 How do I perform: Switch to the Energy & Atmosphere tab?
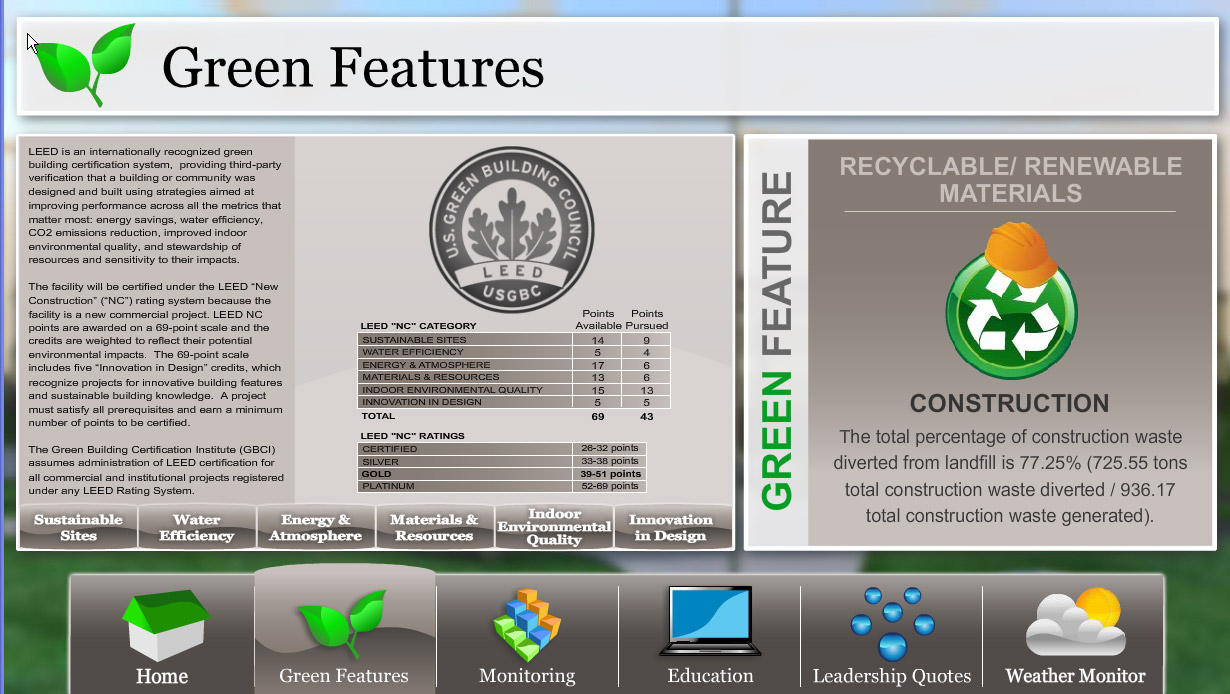tap(315, 527)
